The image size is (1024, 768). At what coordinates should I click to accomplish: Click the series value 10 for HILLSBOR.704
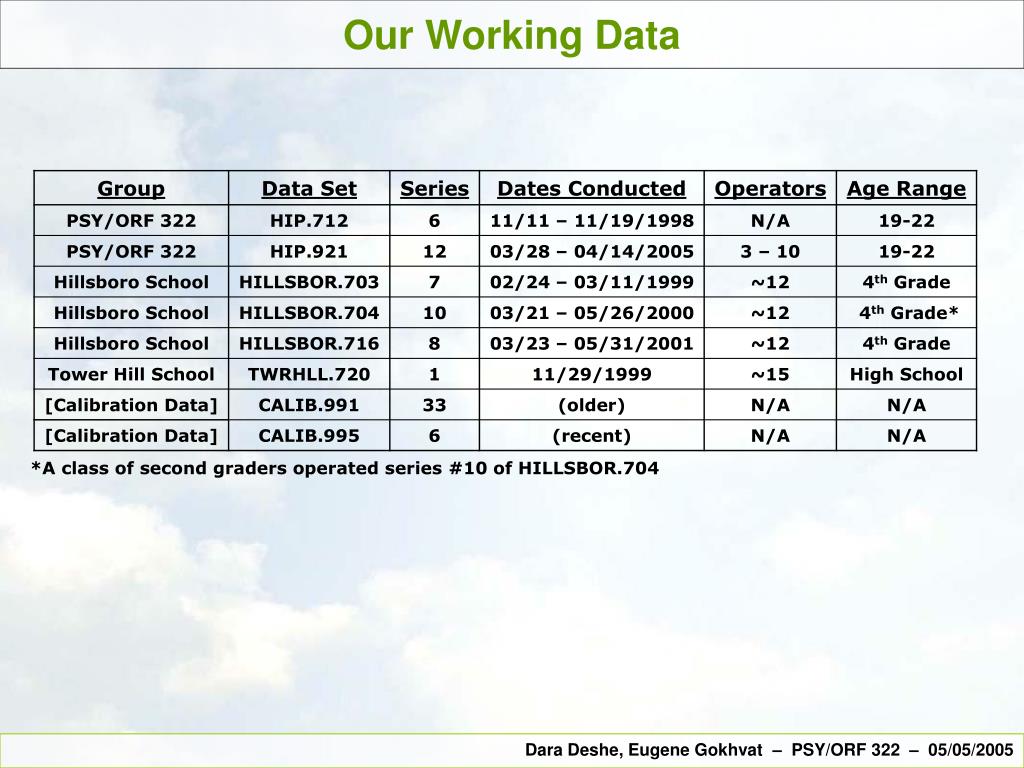click(434, 313)
